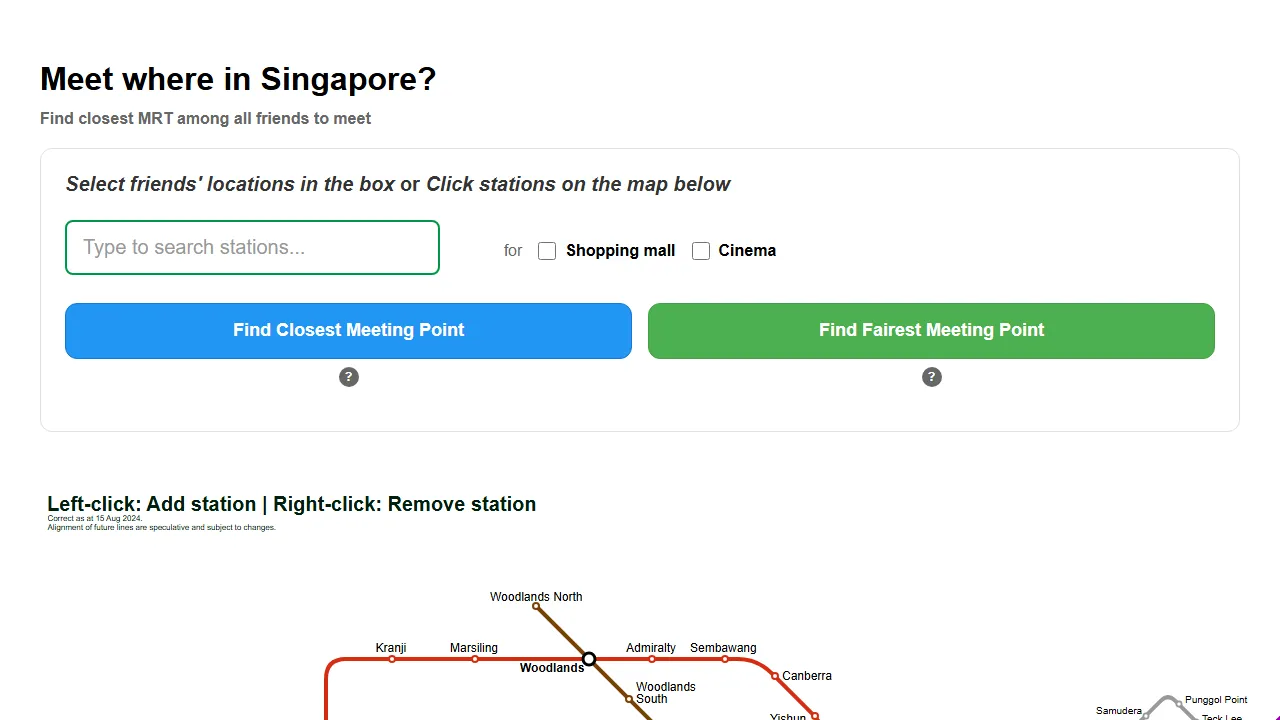The height and width of the screenshot is (720, 1280).
Task: Click the Woodlands interchange station marker
Action: click(x=589, y=659)
